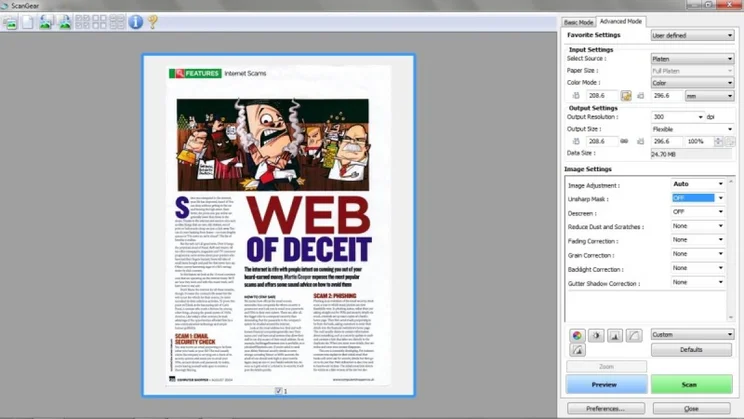Select the Advanced Mode tab

click(621, 21)
